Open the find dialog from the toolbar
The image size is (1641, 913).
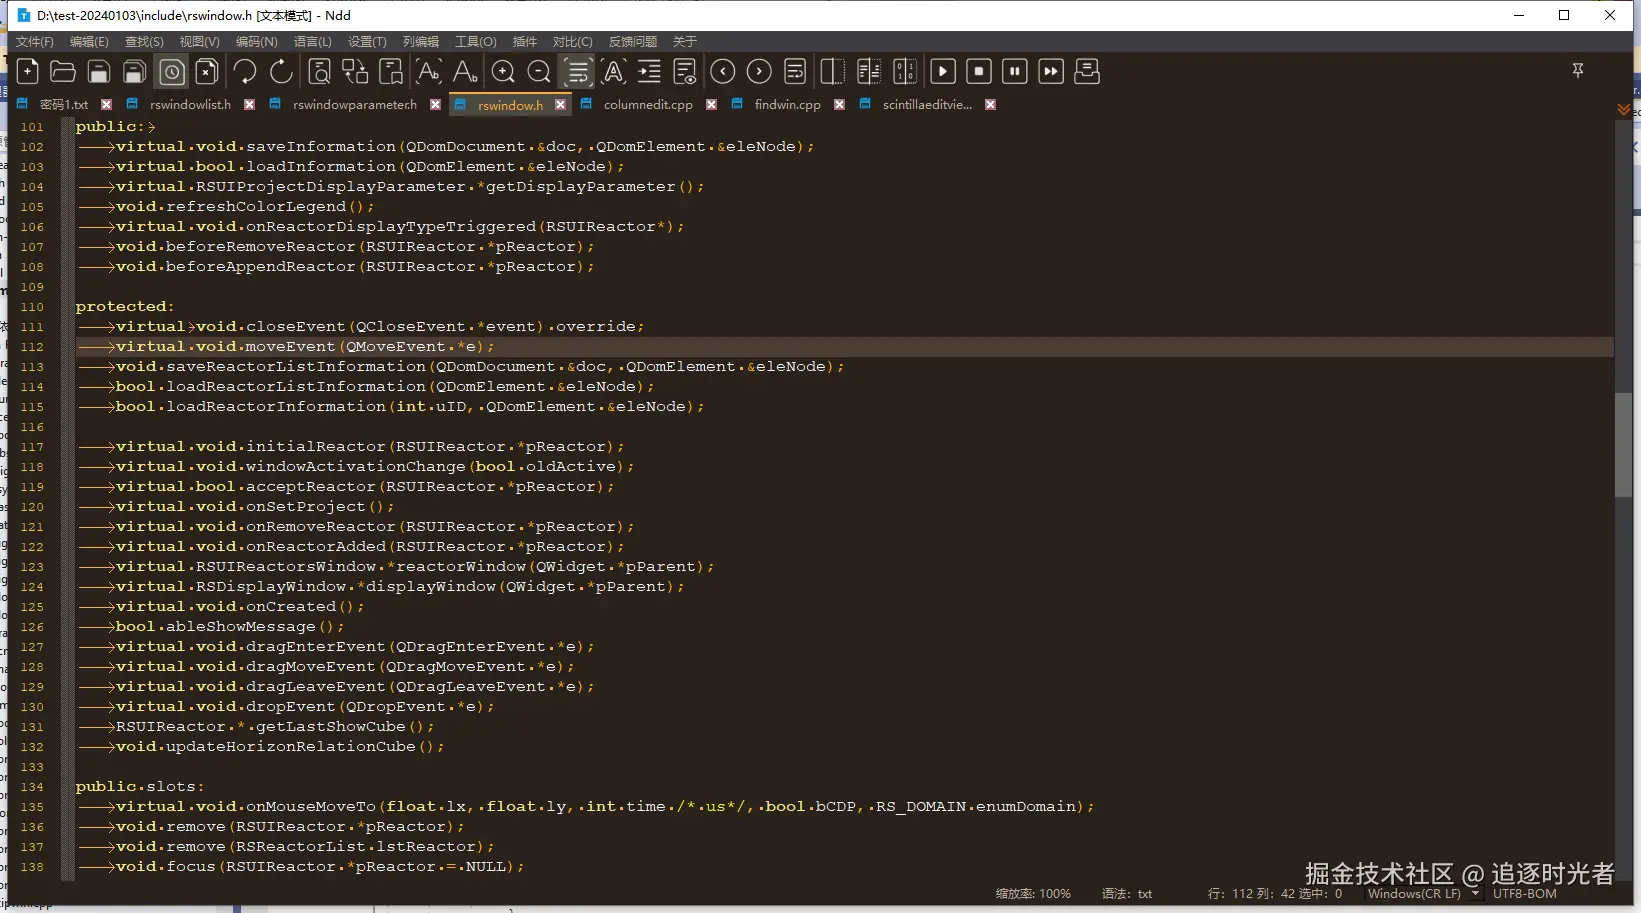coord(319,72)
